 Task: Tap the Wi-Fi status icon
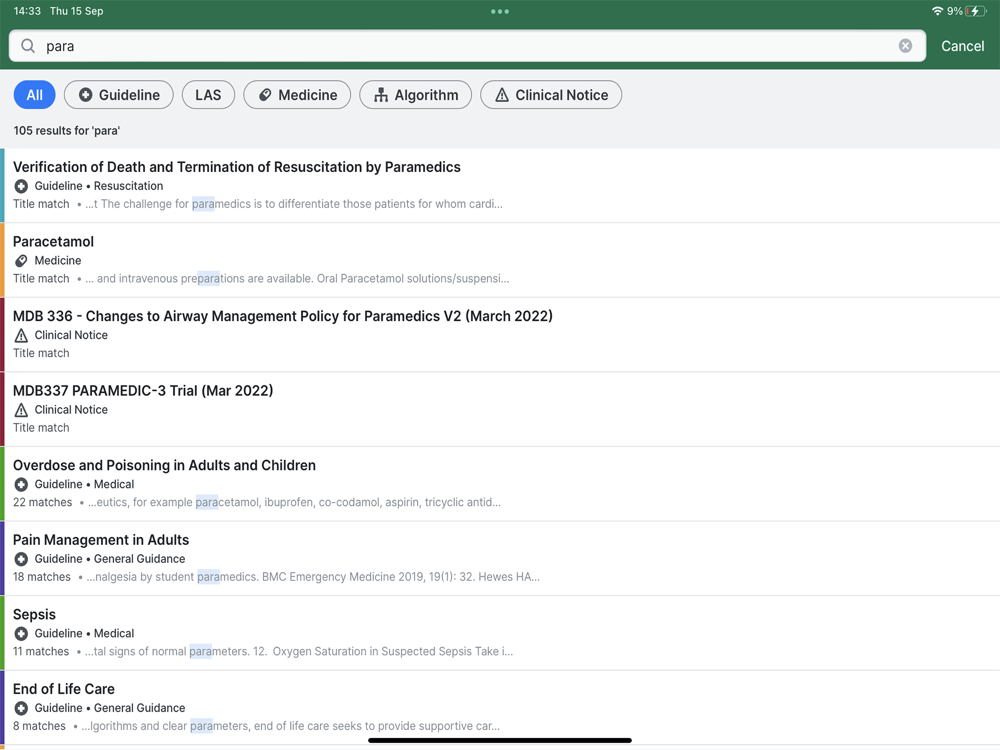pyautogui.click(x=937, y=11)
